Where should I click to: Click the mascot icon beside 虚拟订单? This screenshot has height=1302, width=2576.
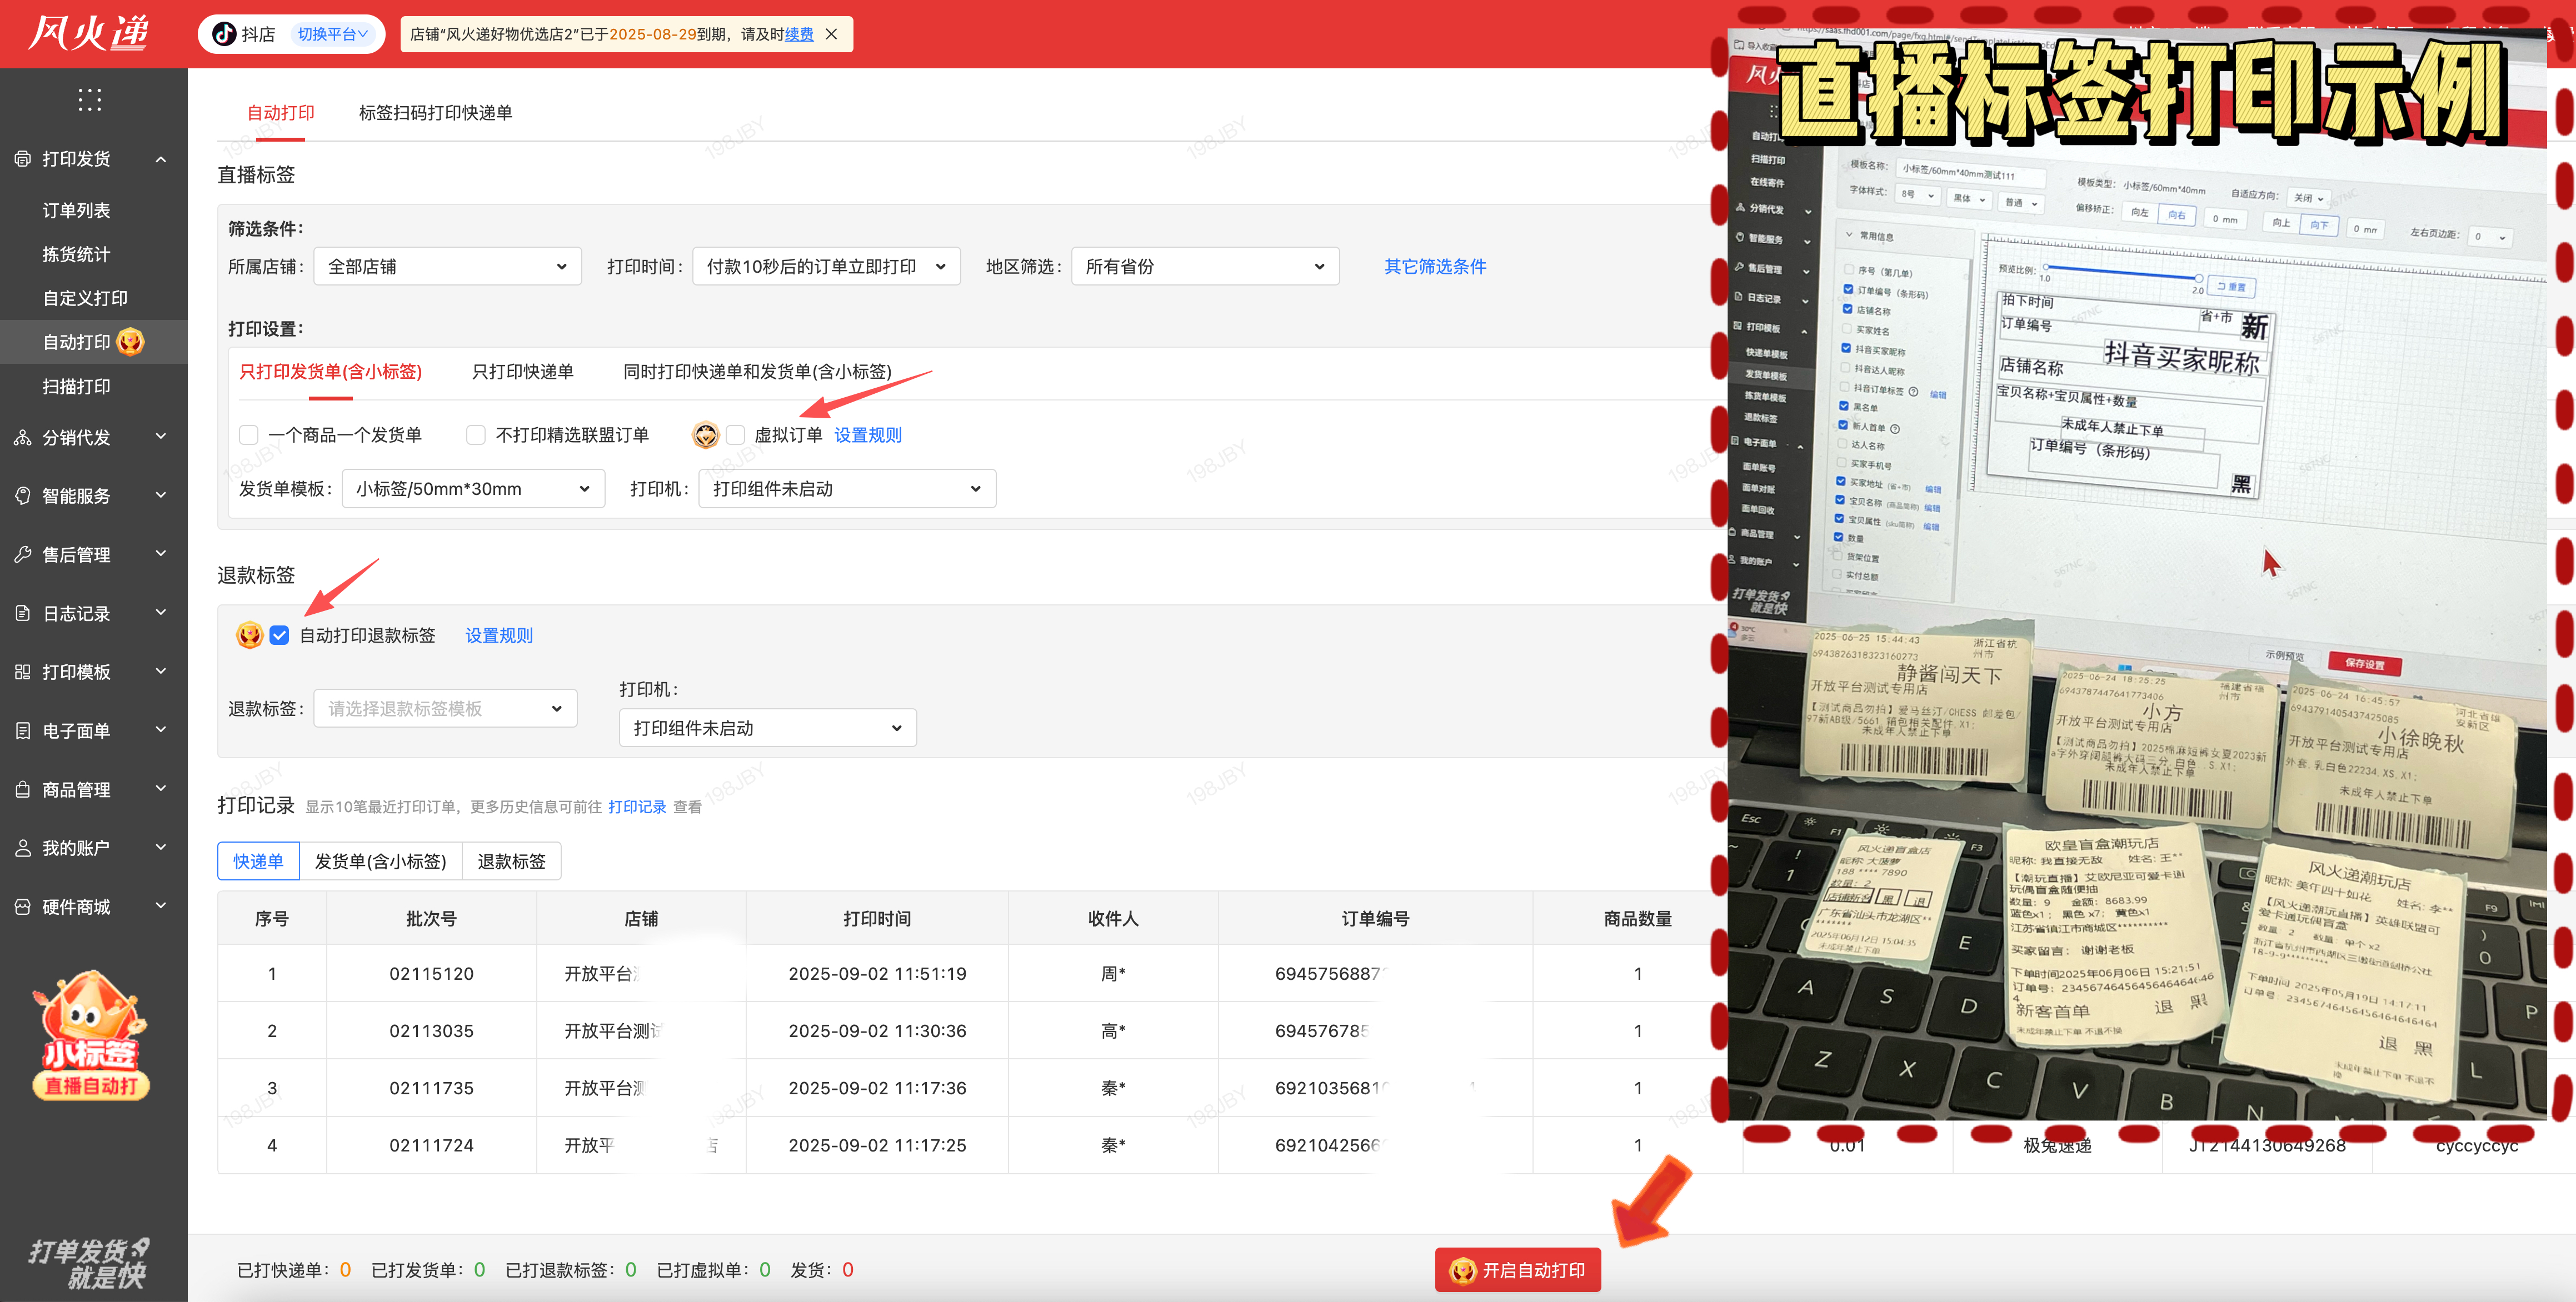pos(706,435)
